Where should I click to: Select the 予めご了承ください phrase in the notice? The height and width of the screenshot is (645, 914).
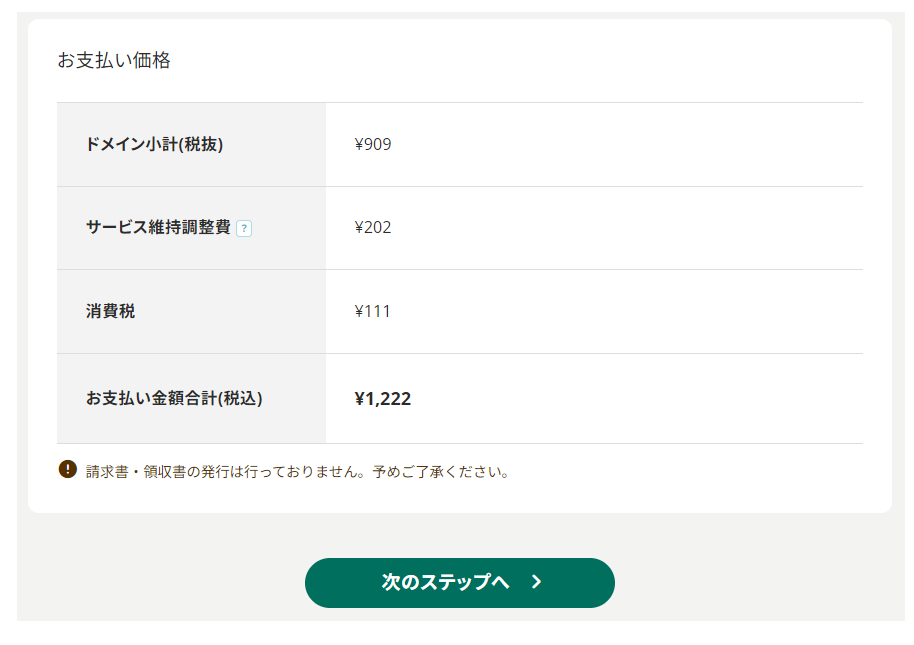click(x=437, y=471)
